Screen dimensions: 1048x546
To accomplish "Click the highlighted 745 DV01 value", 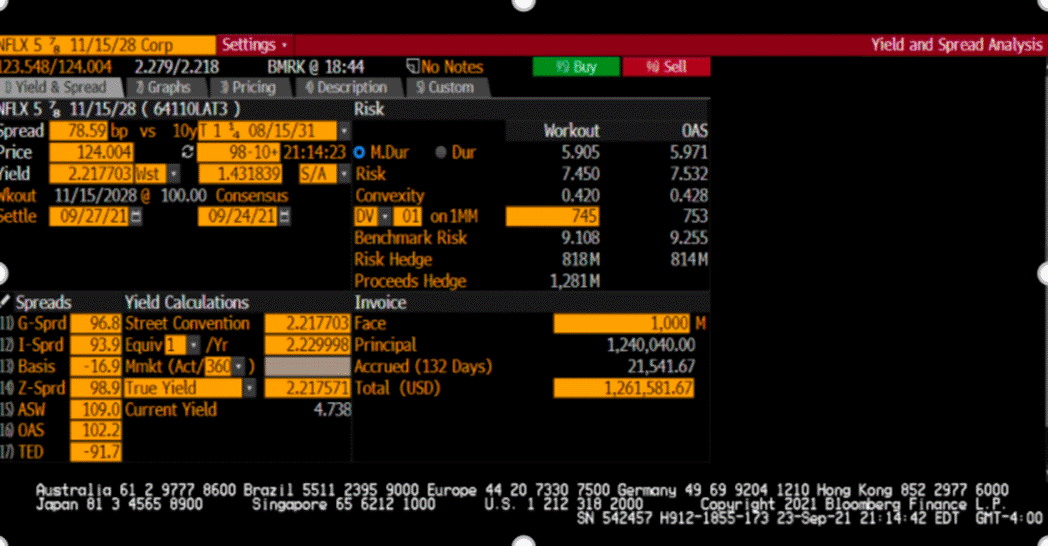I will 552,217.
